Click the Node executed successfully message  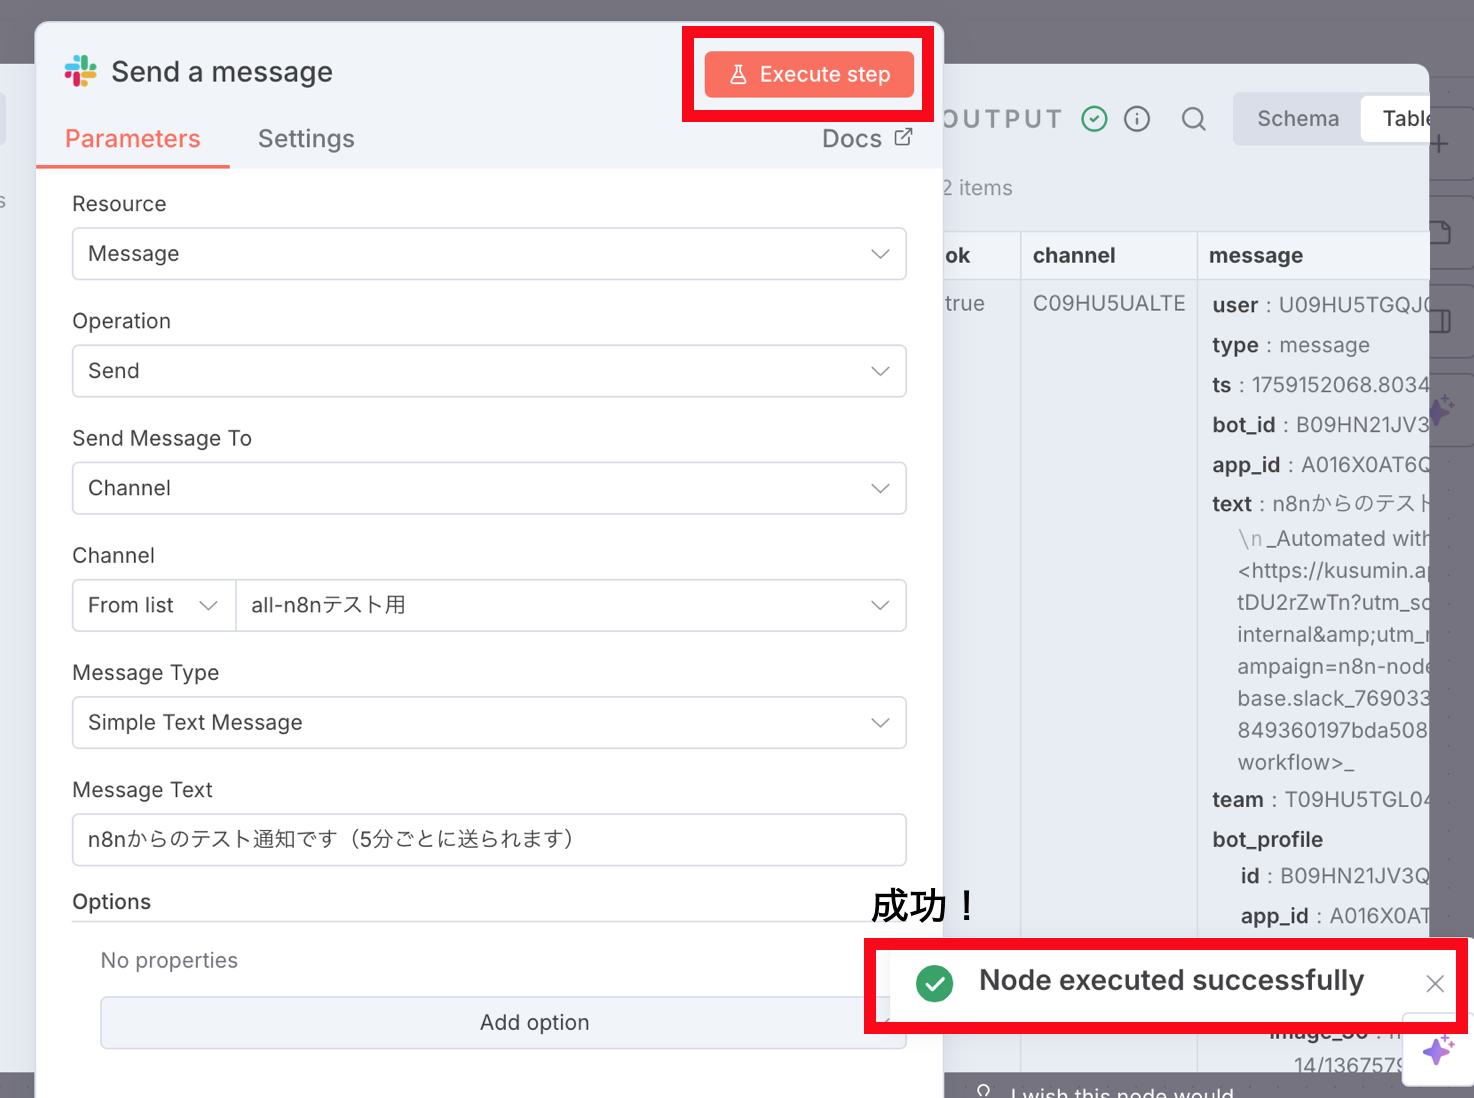coord(1171,980)
